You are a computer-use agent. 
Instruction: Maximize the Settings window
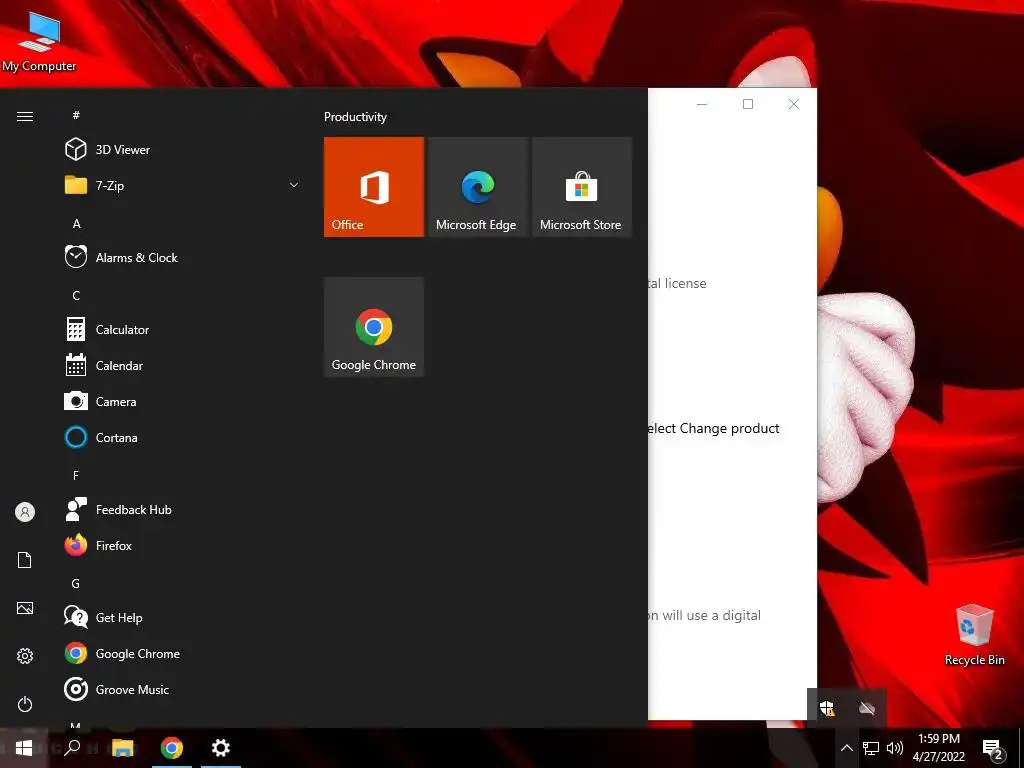pyautogui.click(x=748, y=104)
